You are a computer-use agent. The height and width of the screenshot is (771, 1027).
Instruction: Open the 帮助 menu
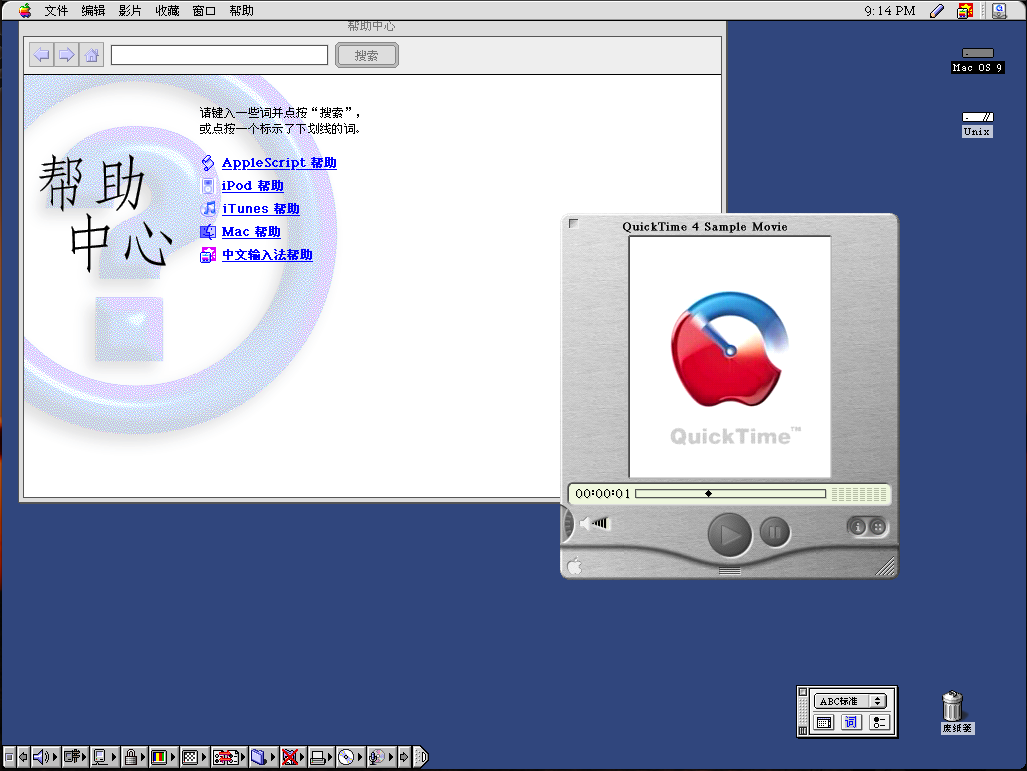(241, 10)
